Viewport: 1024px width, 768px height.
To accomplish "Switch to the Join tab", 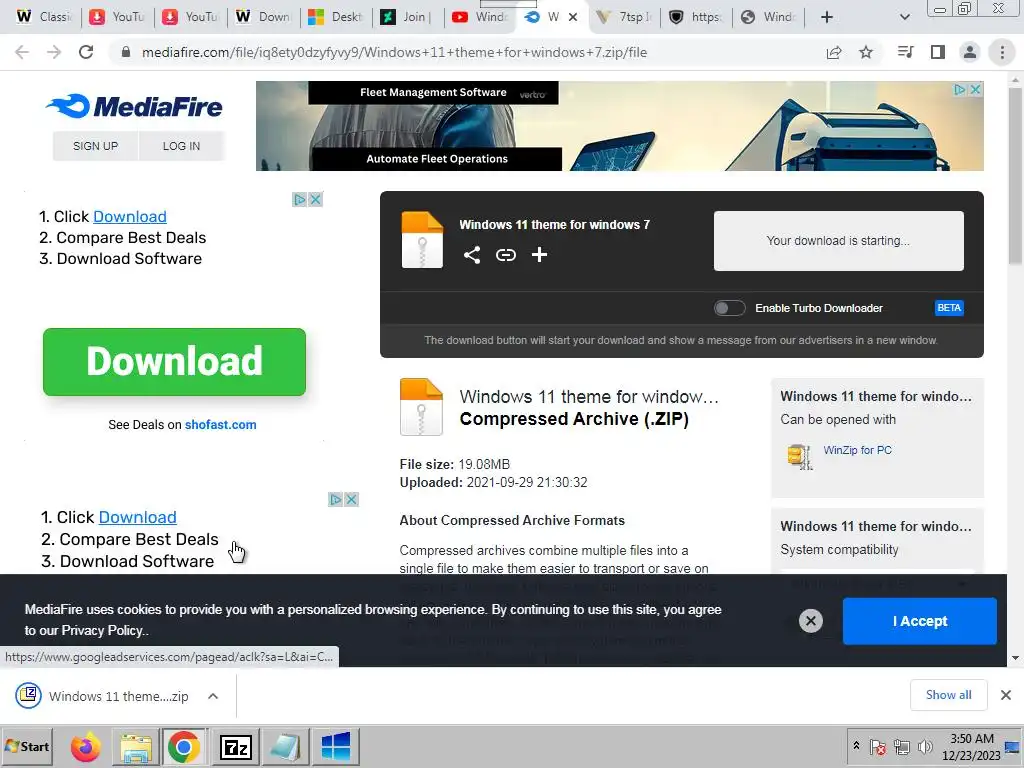I will pyautogui.click(x=408, y=17).
